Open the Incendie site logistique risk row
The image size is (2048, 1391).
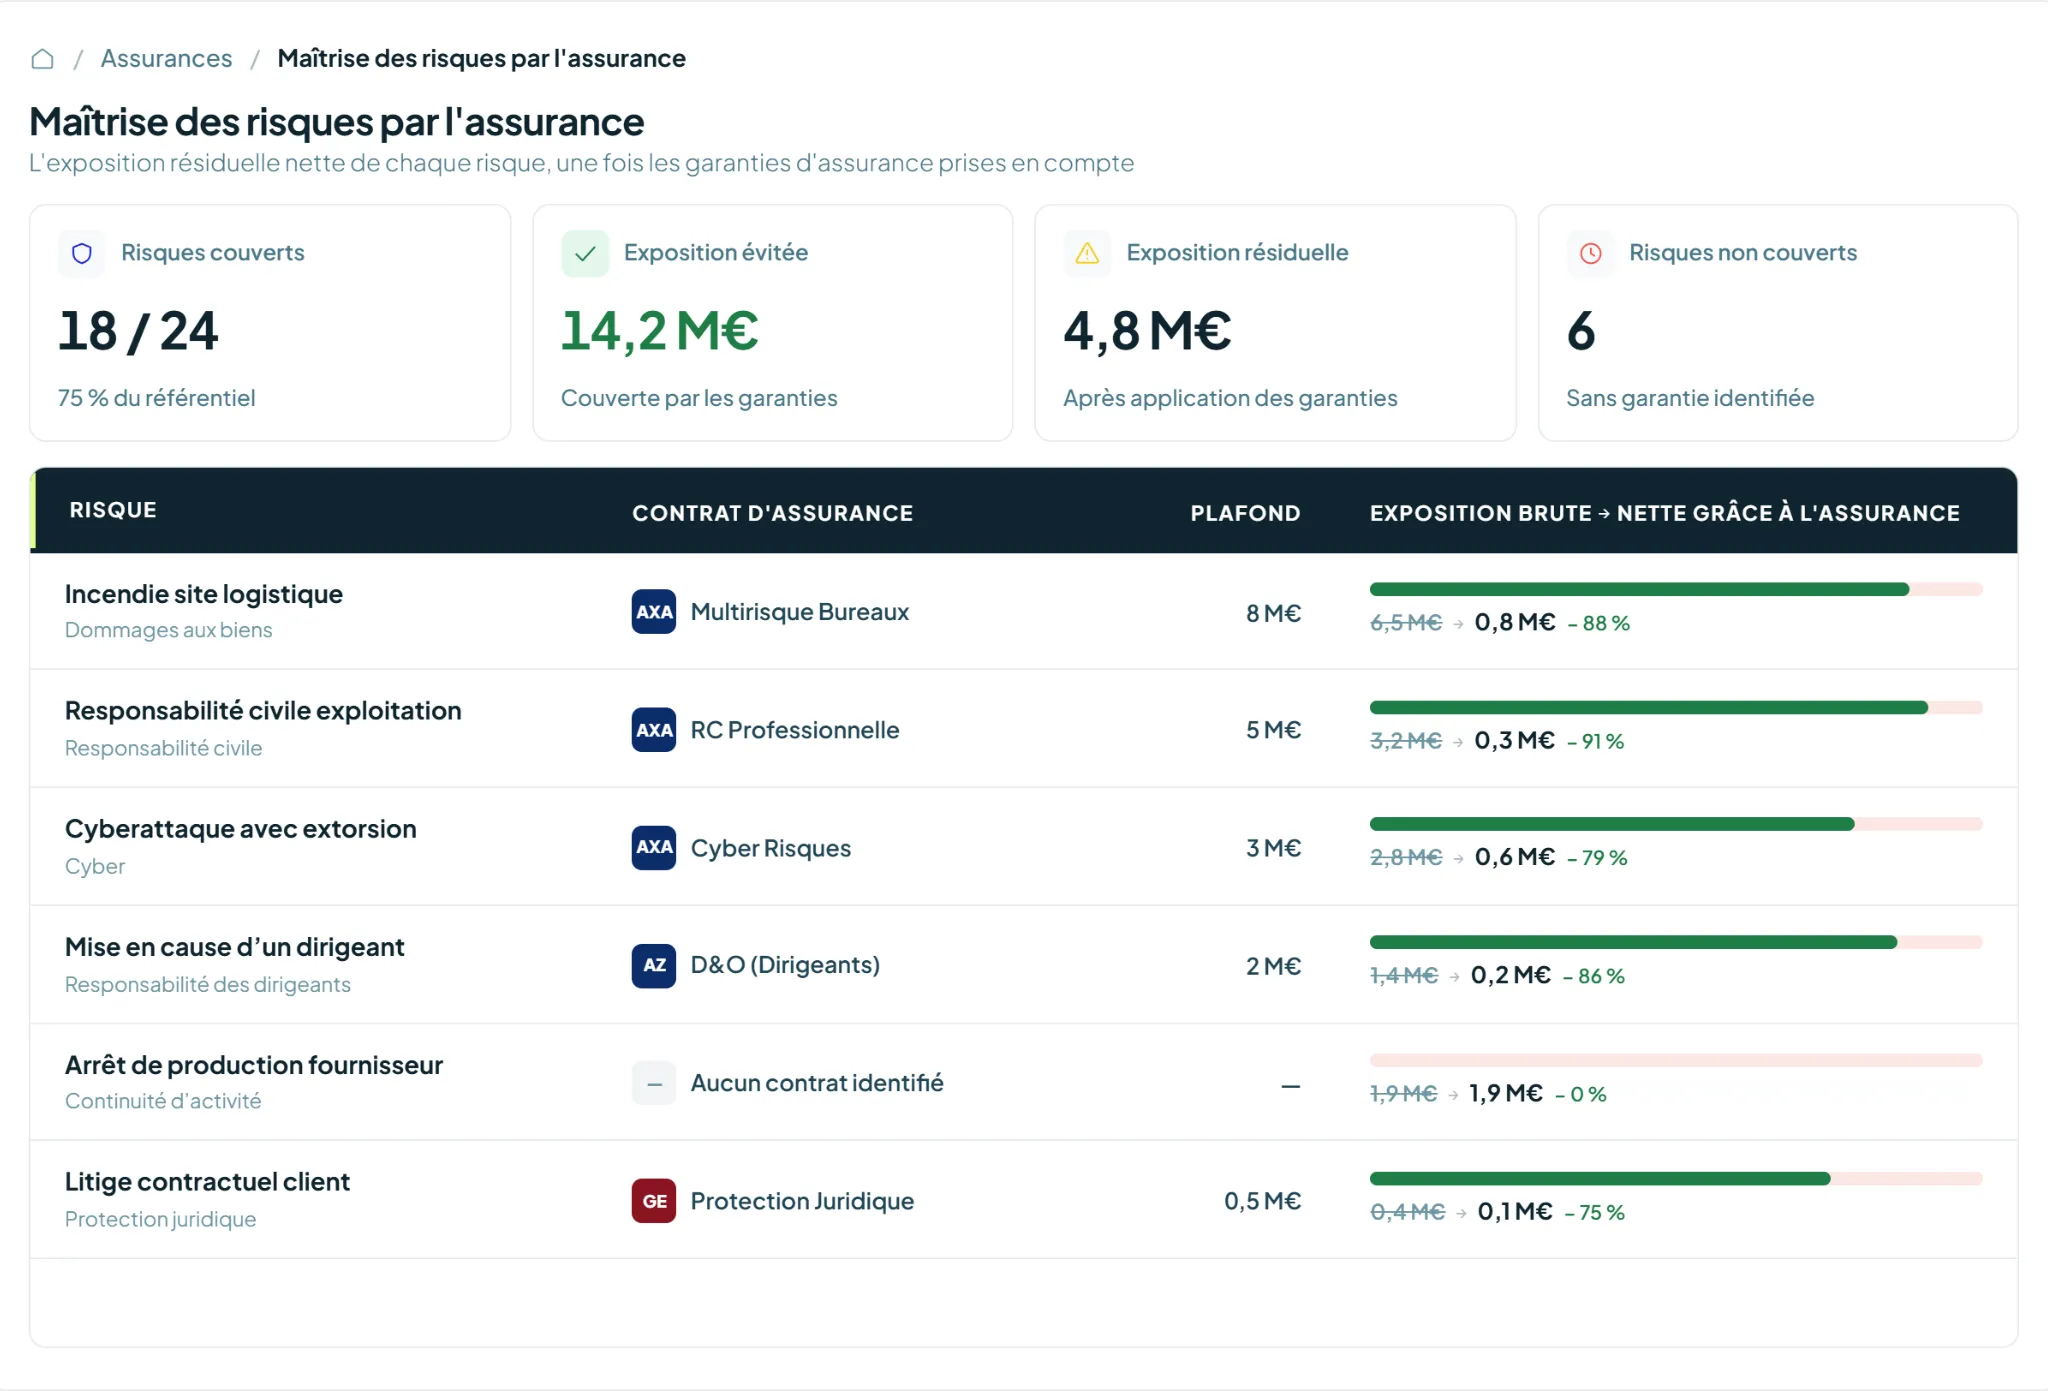(x=1024, y=611)
